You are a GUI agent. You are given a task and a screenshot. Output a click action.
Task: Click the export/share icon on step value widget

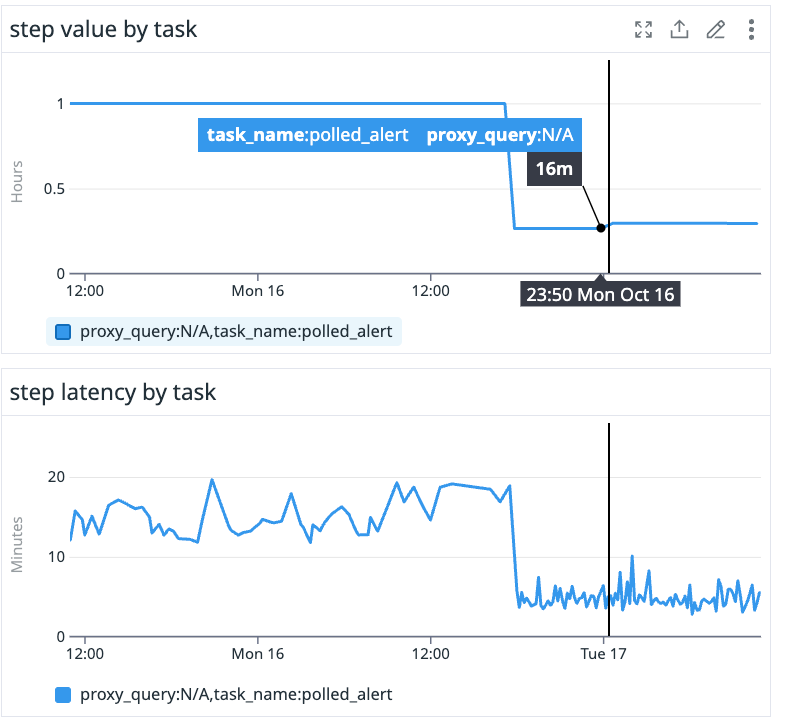pyautogui.click(x=679, y=30)
